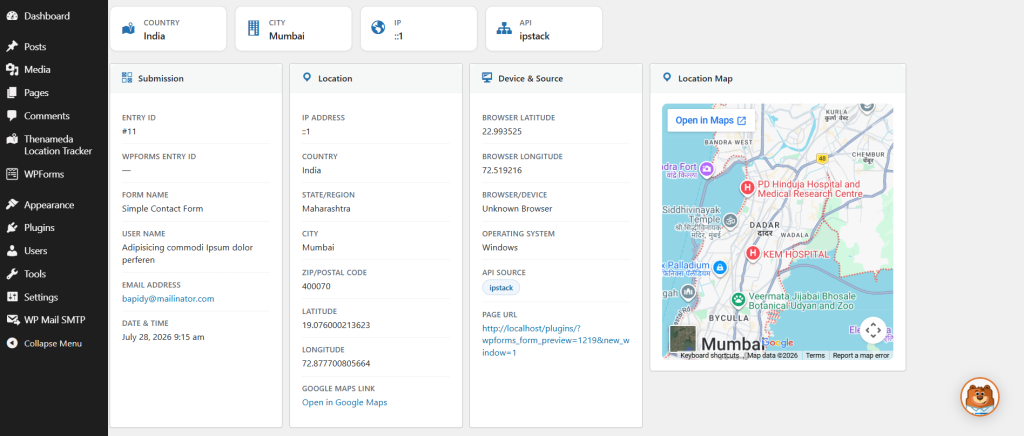Viewport: 1024px width, 436px height.
Task: Click Collapse Menu label
Action: [x=53, y=343]
